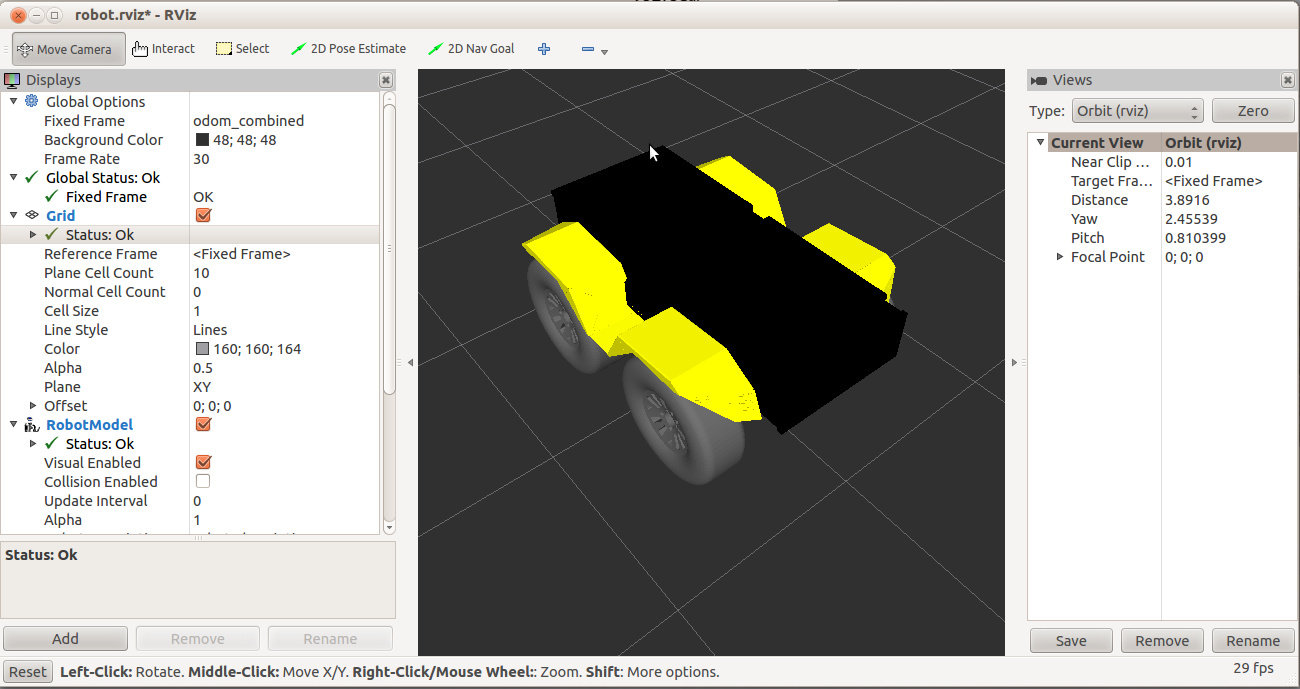
Task: Disable the RobotModel display checkbox
Action: (203, 425)
